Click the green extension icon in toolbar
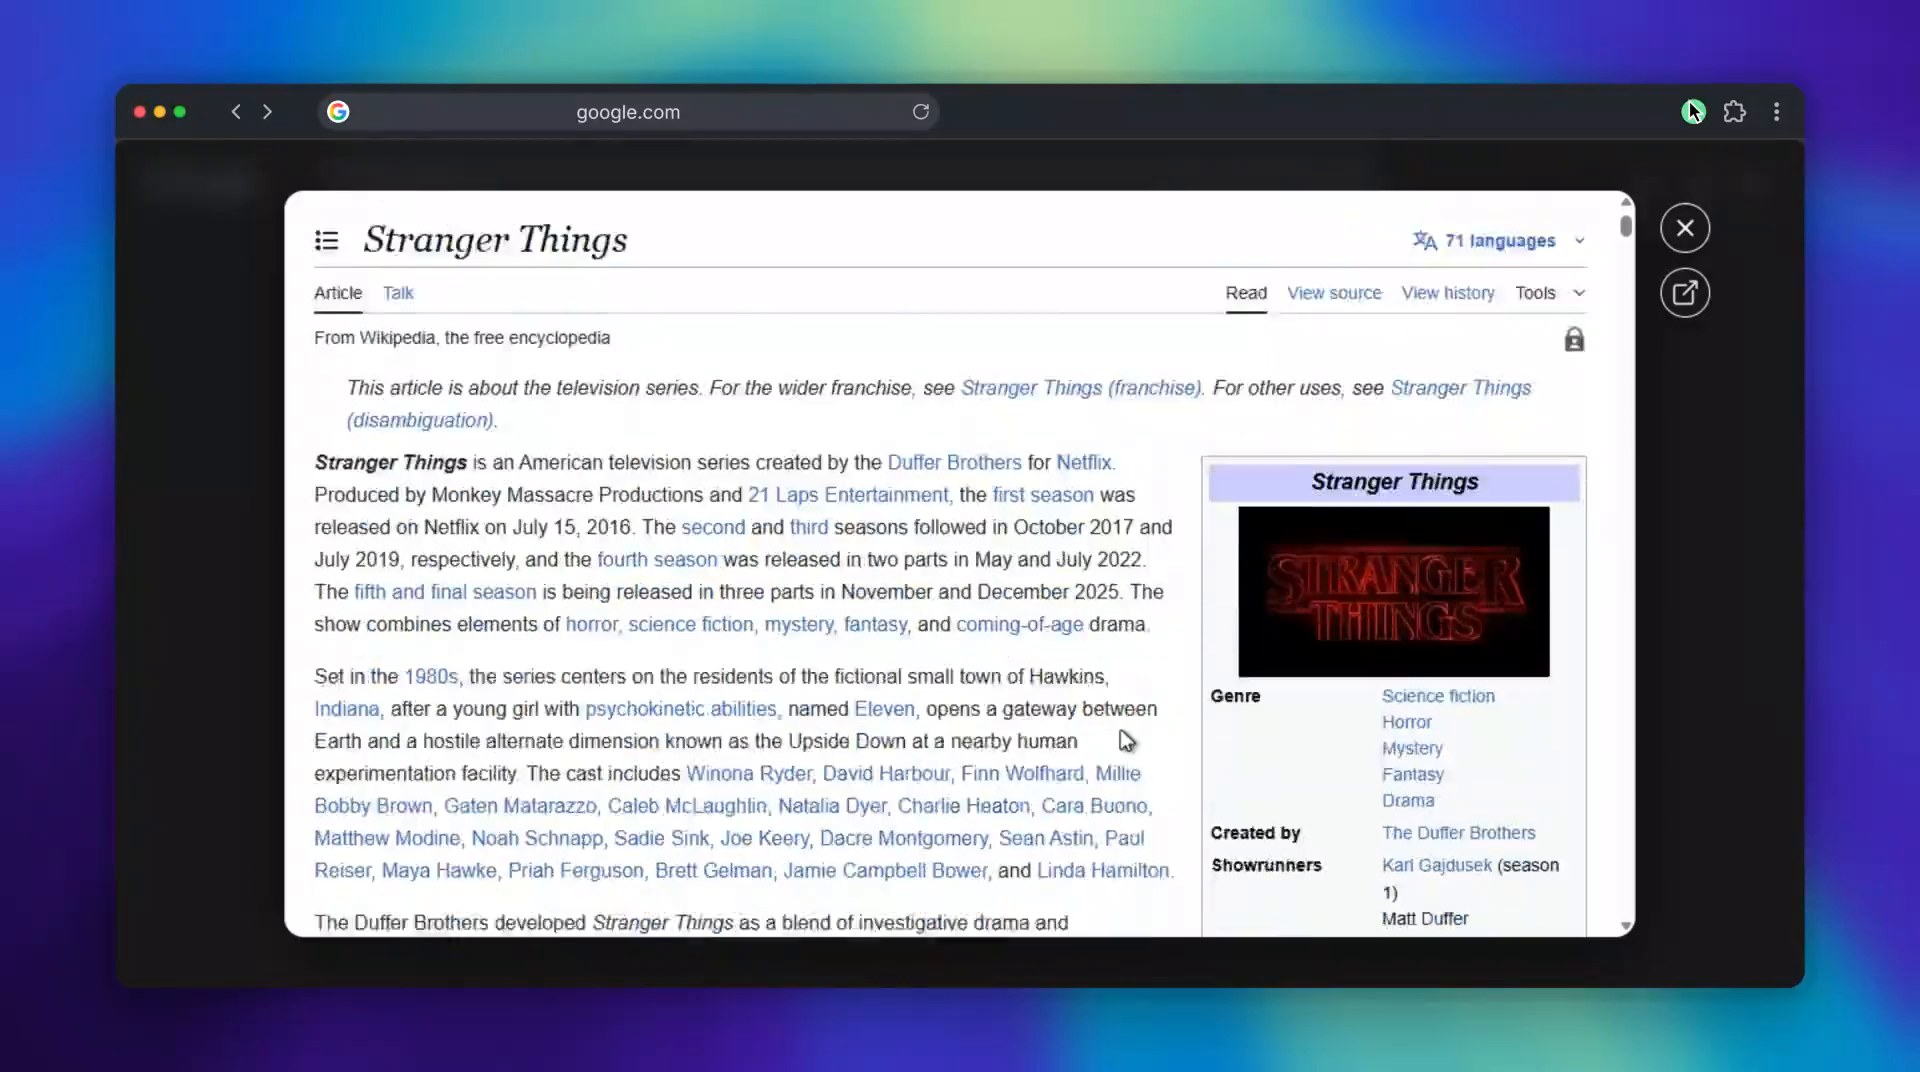 pyautogui.click(x=1693, y=111)
